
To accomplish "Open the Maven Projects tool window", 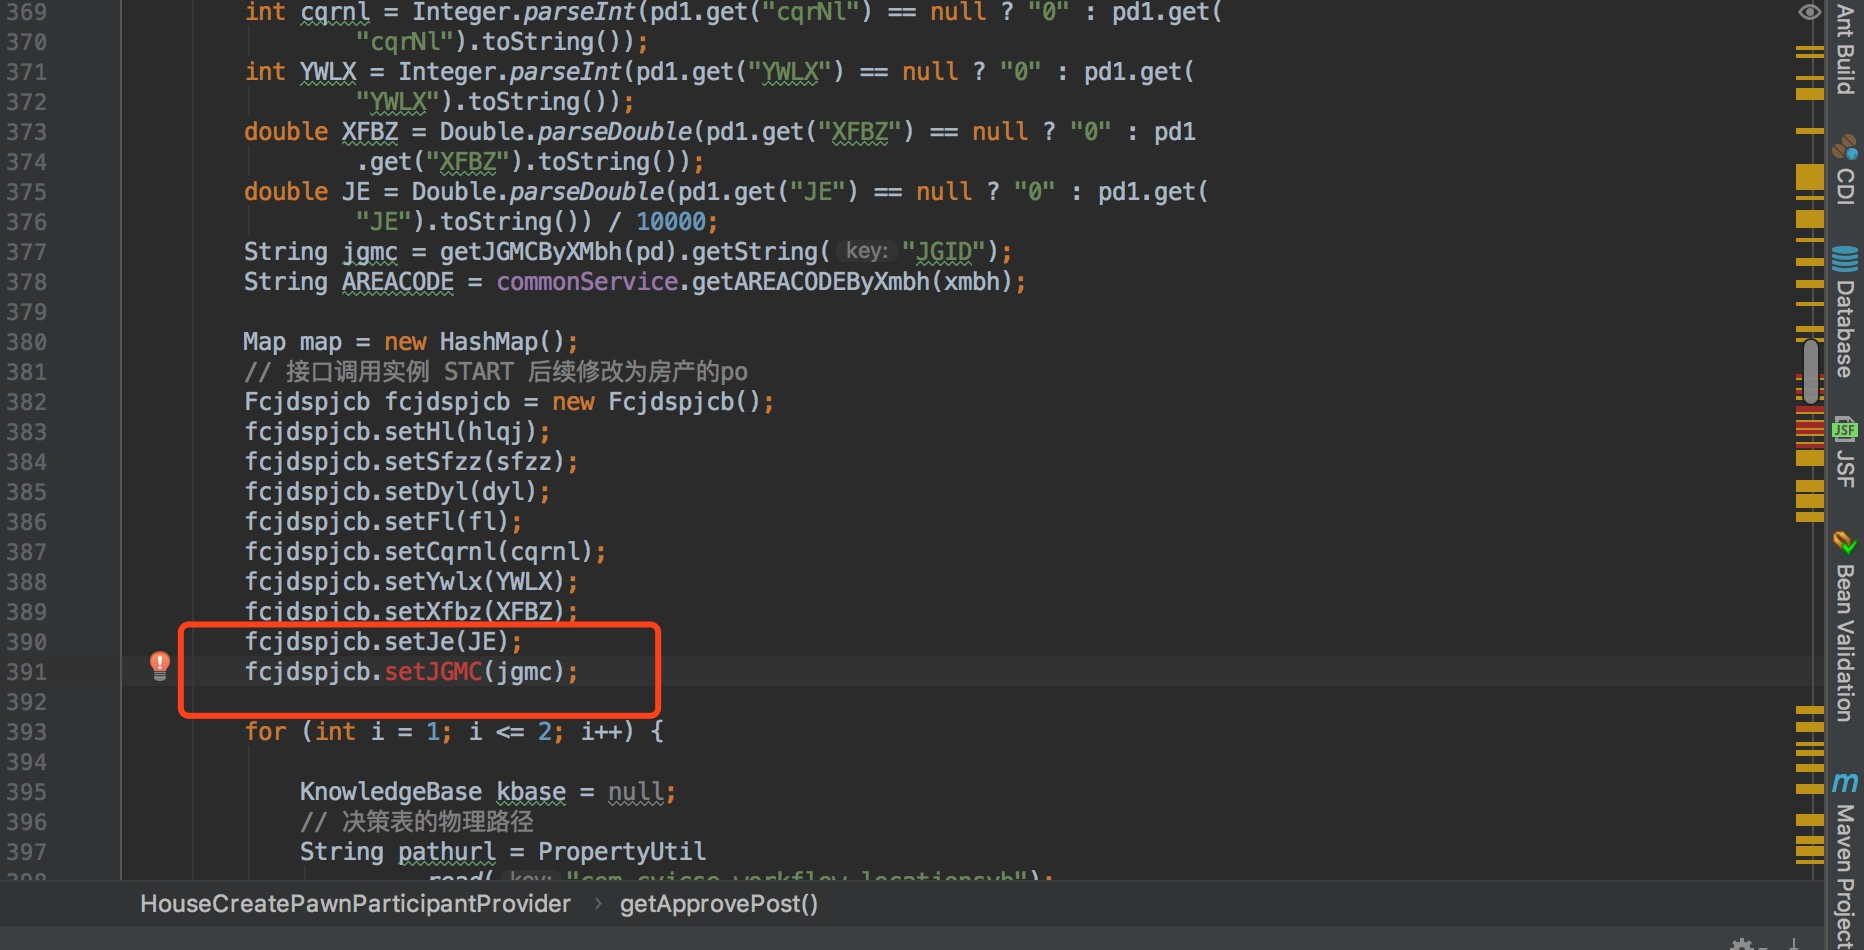I will pyautogui.click(x=1845, y=860).
